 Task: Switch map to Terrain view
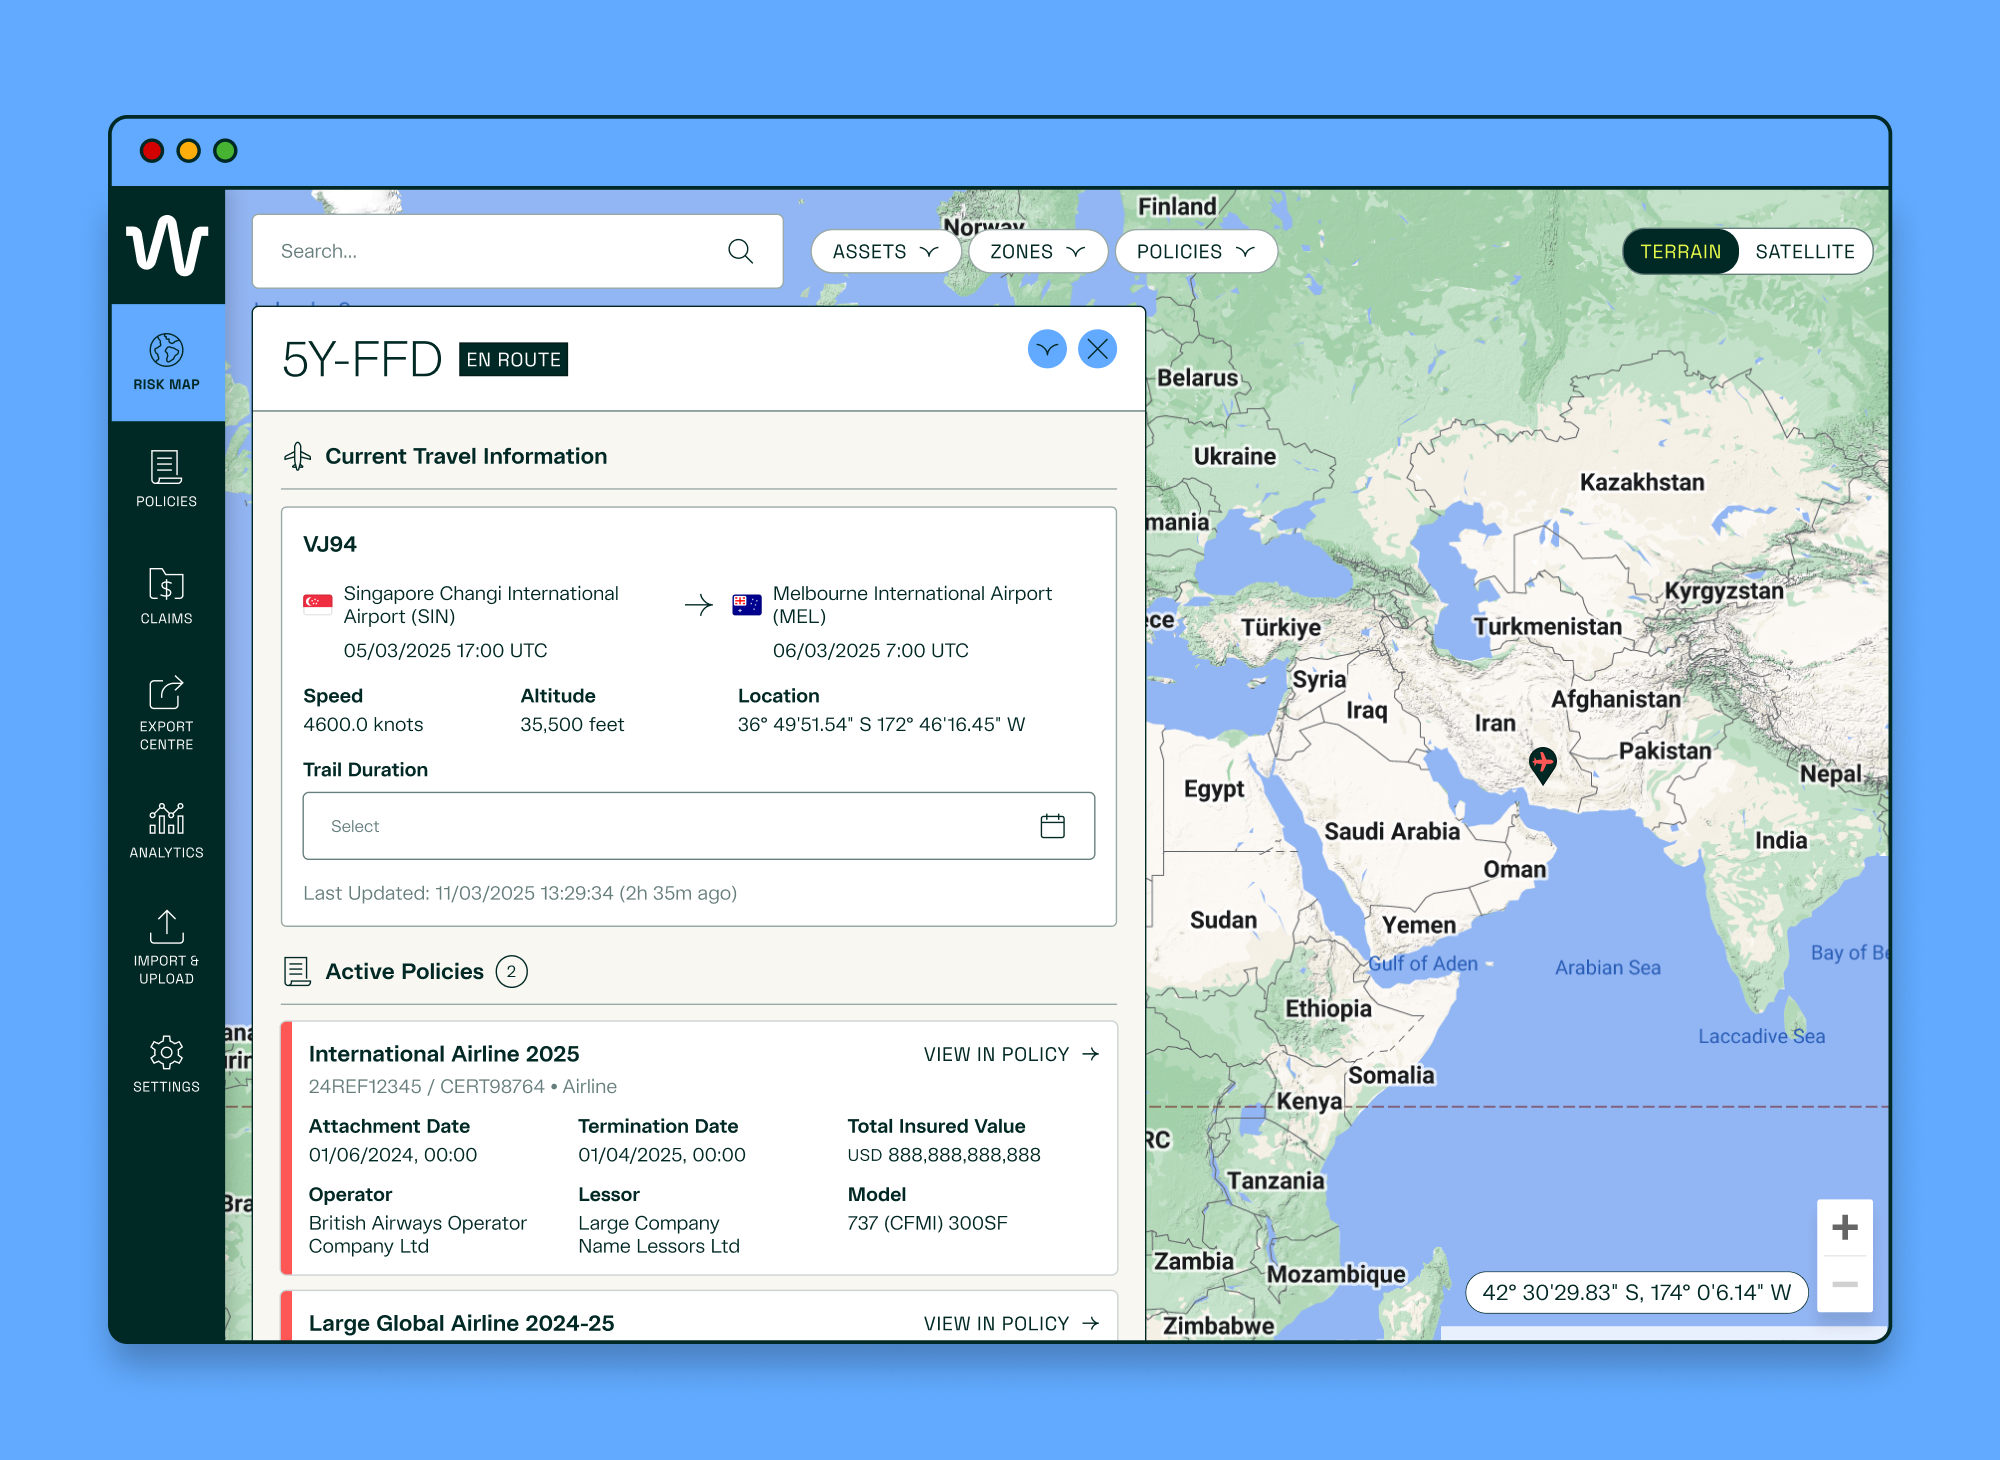coord(1681,252)
